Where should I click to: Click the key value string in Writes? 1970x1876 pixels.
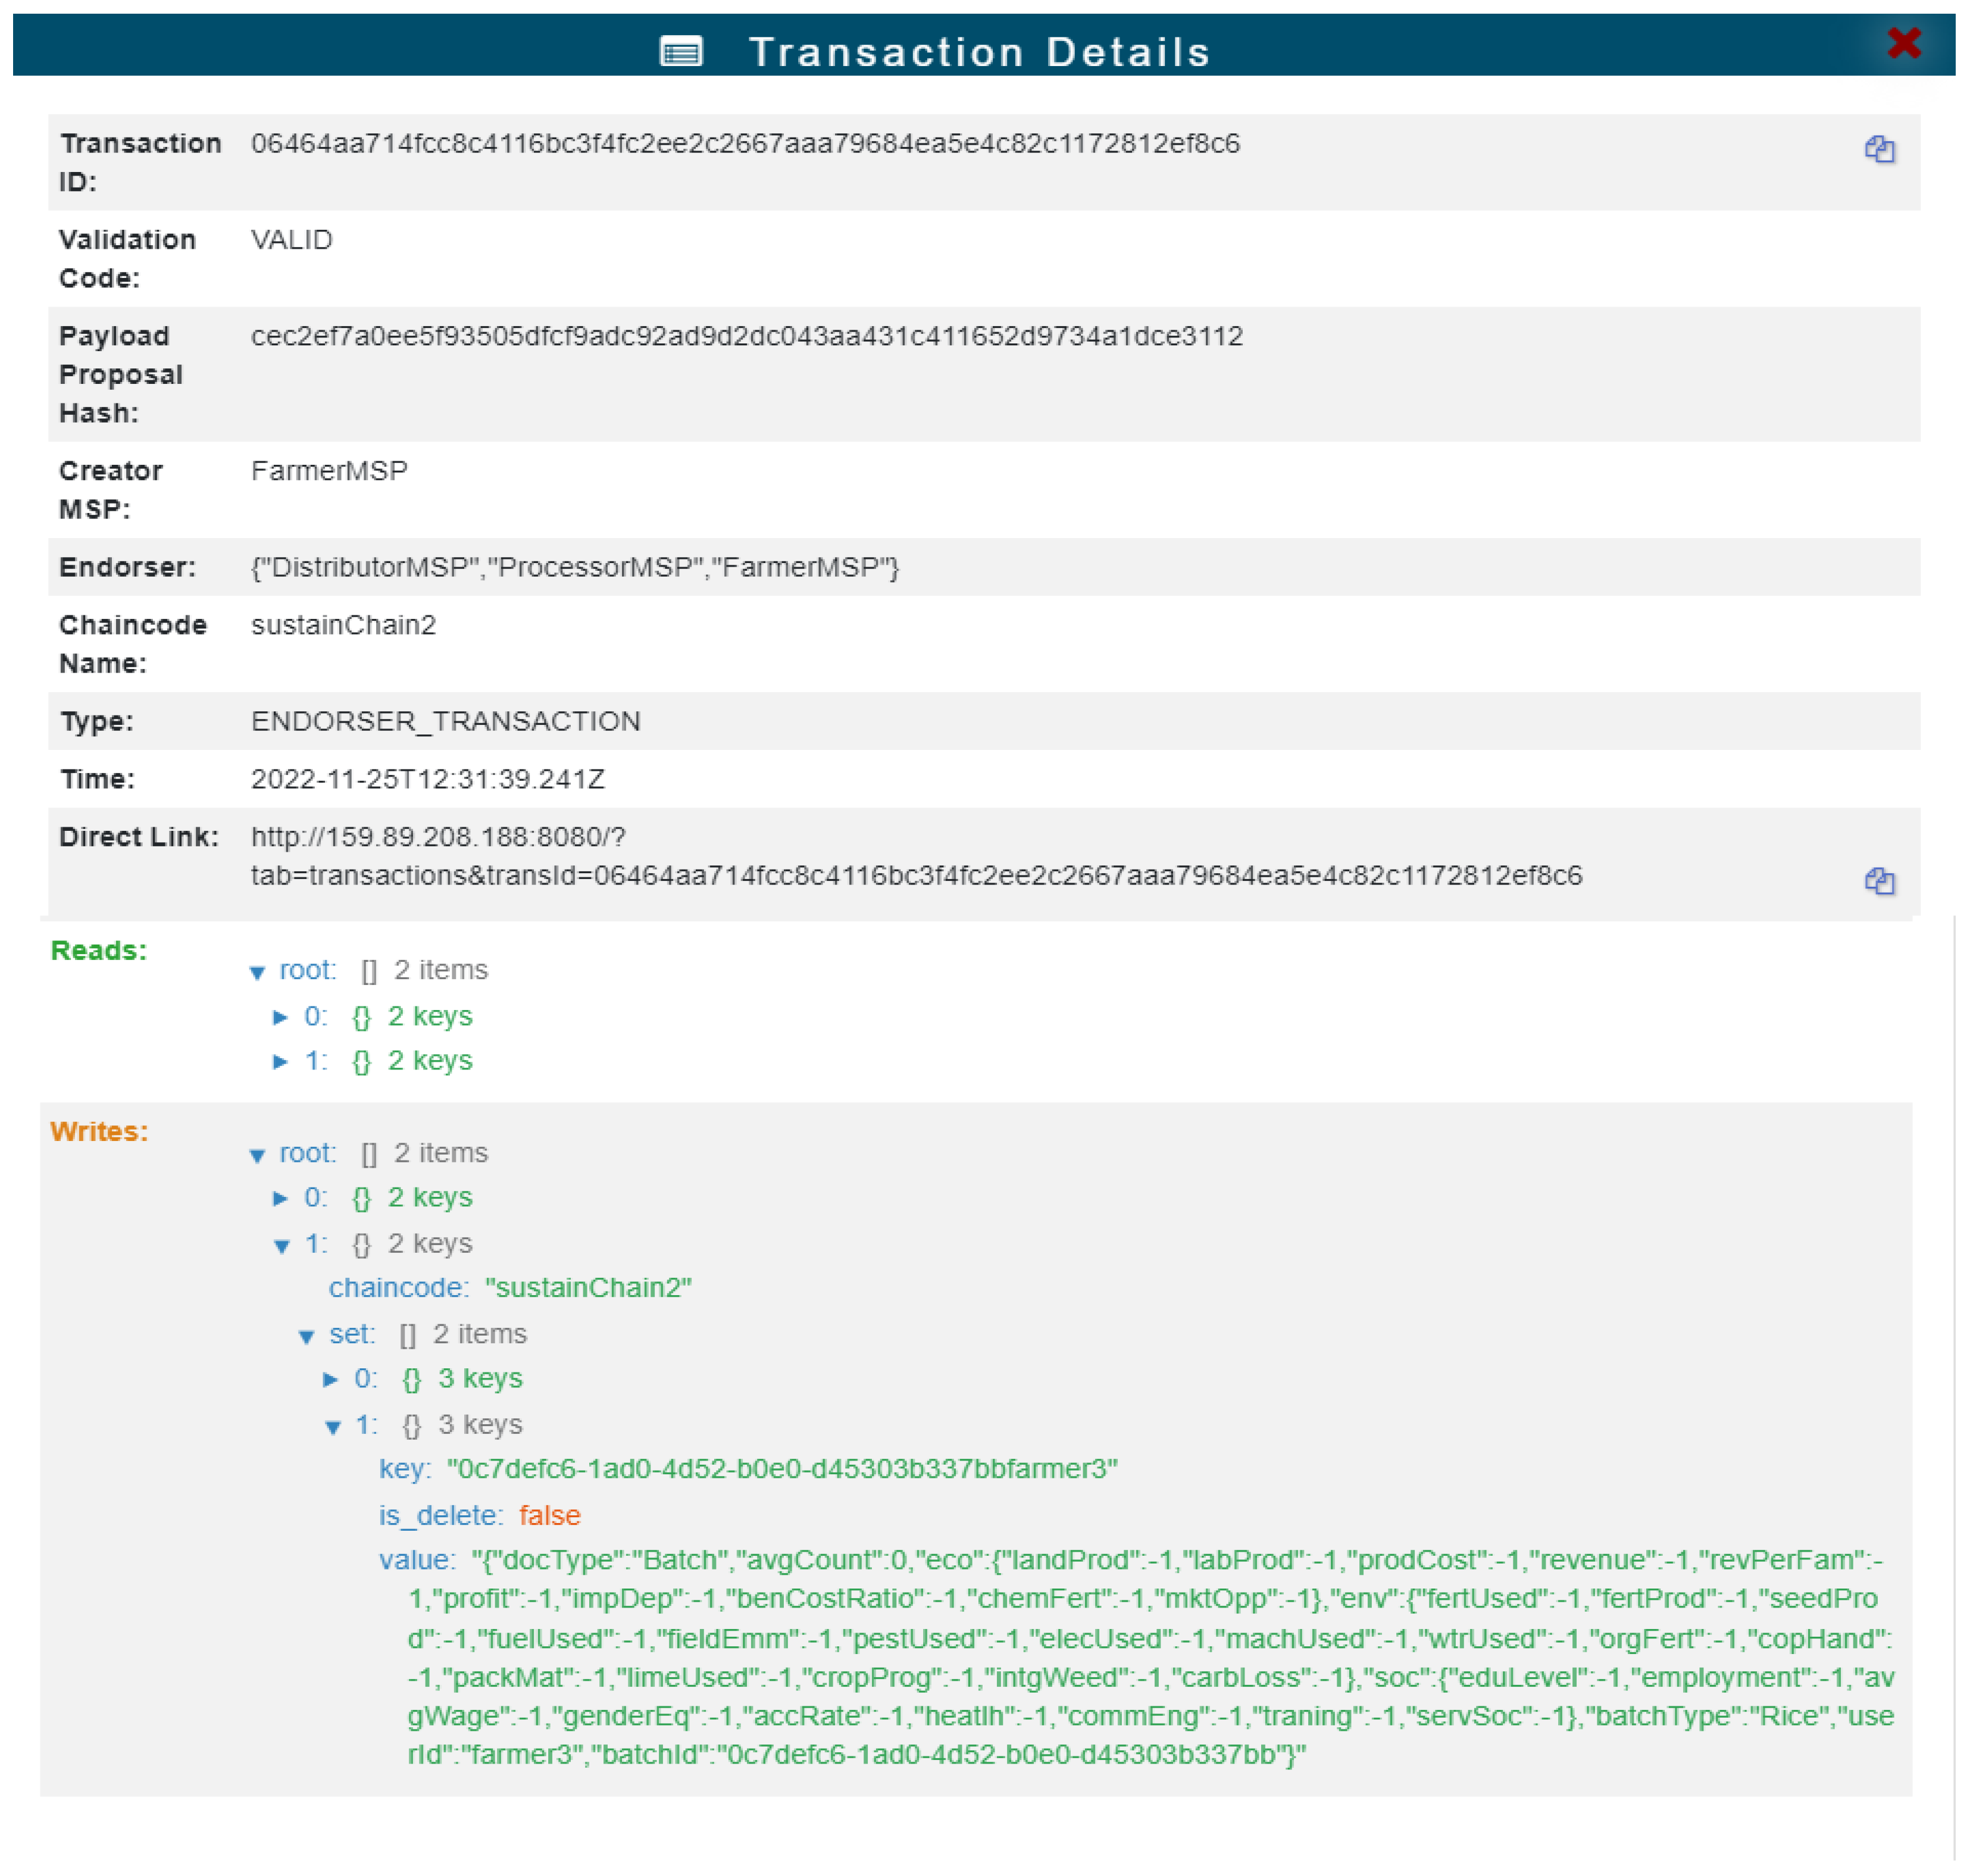[781, 1468]
